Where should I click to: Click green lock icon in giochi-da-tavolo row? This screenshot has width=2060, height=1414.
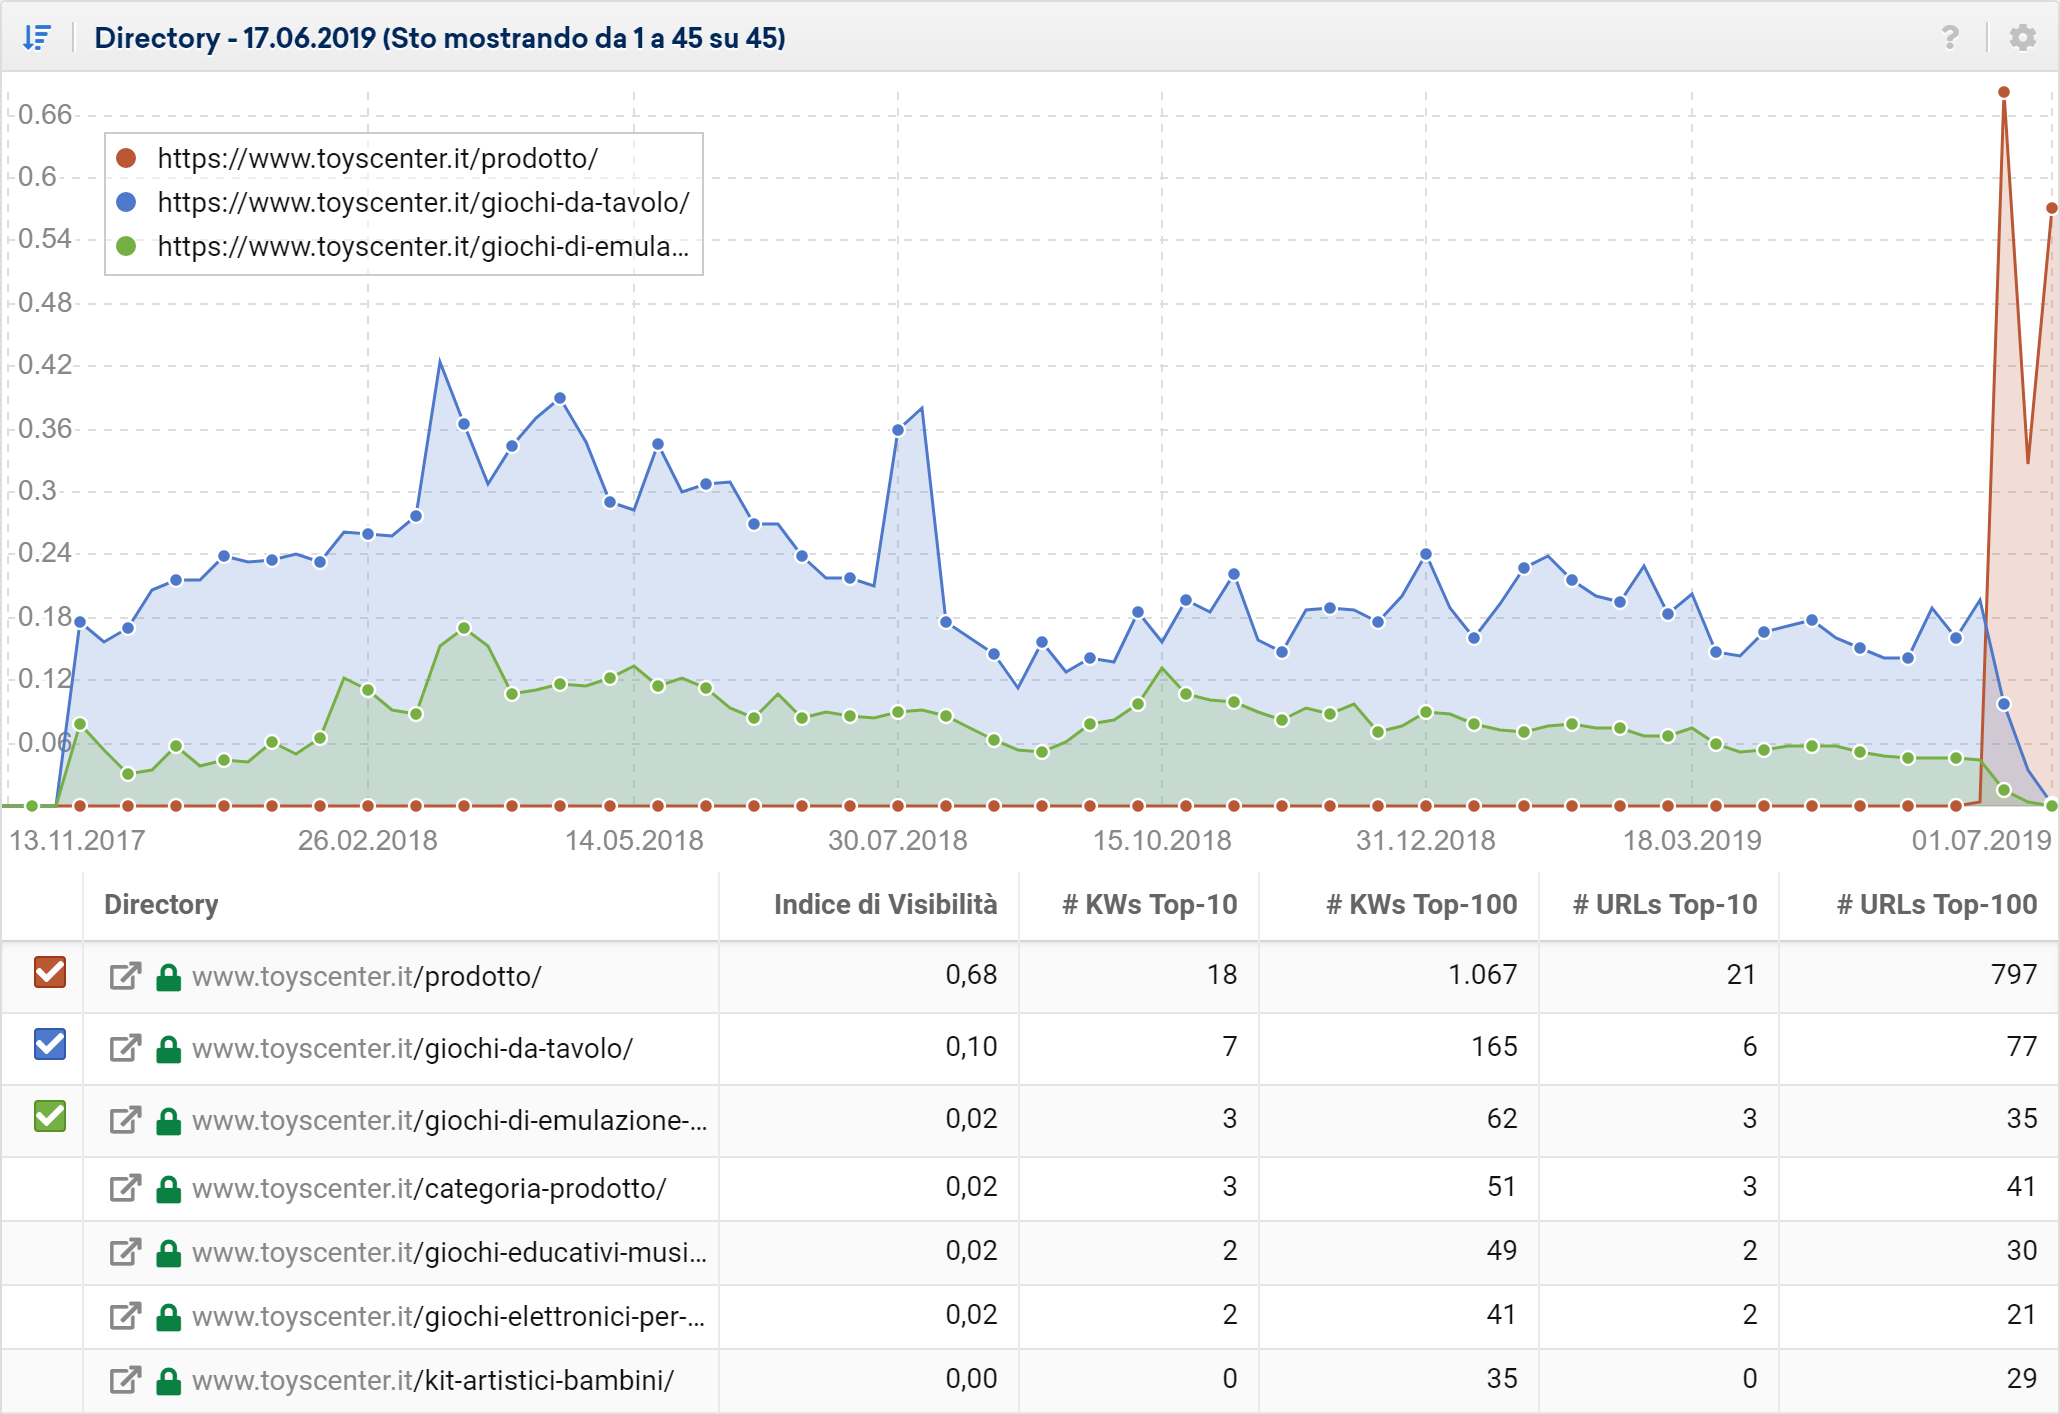169,1048
